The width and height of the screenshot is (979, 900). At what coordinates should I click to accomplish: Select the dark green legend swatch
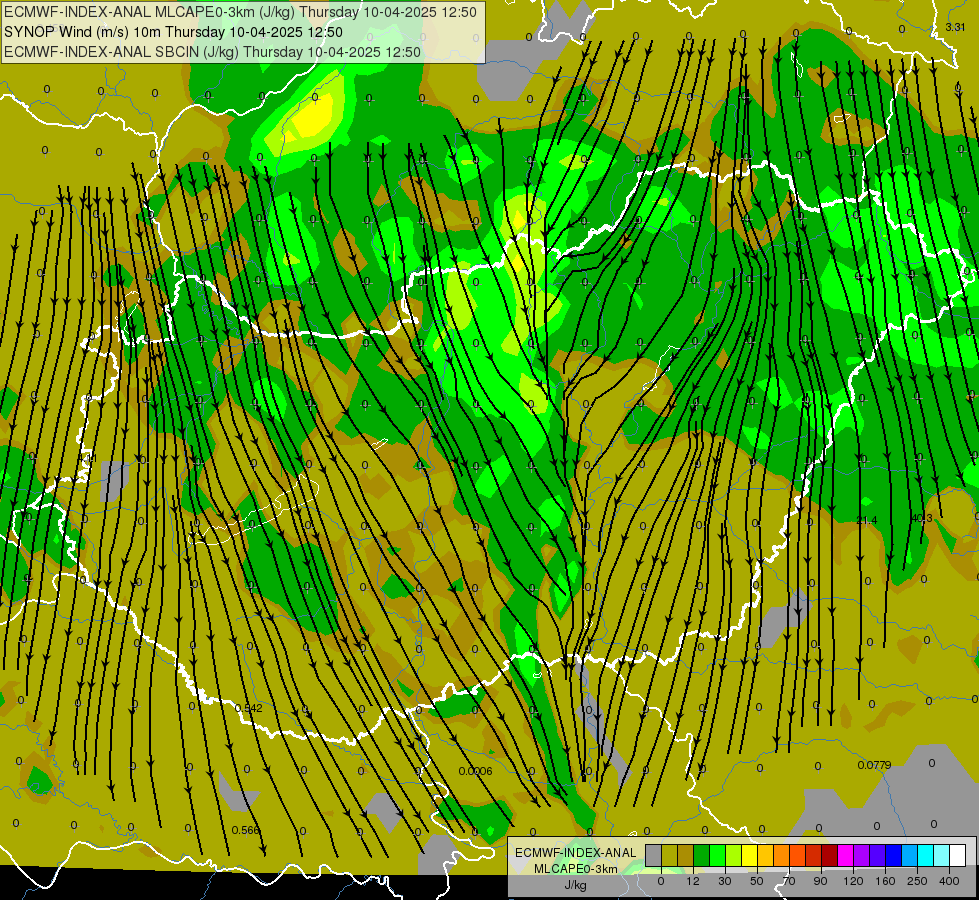(702, 855)
